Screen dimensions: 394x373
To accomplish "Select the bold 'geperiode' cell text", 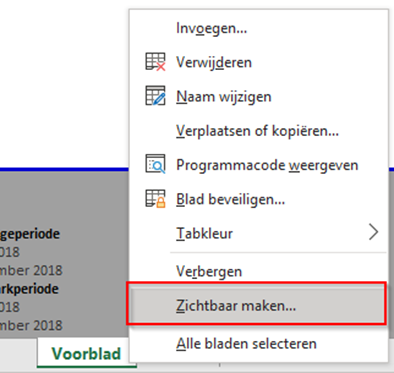I will point(30,234).
